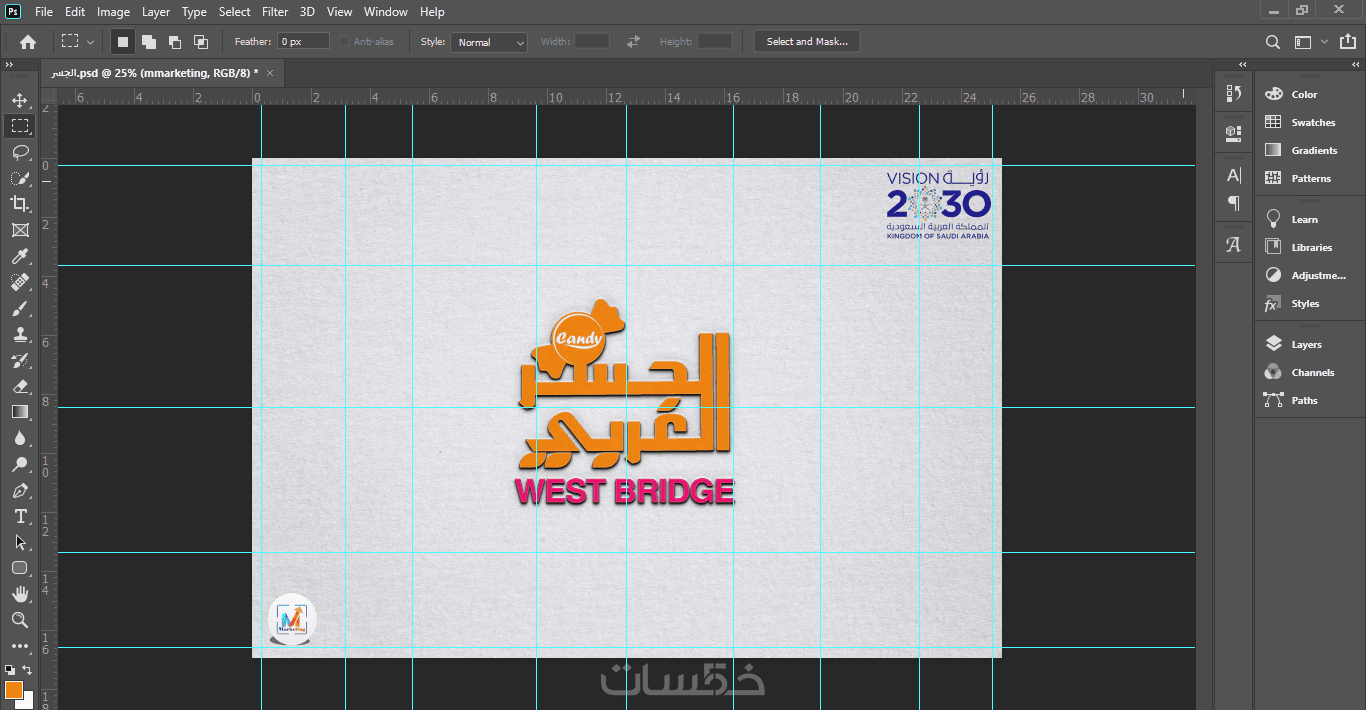Select the Rectangle shape tool
This screenshot has width=1366, height=710.
pyautogui.click(x=20, y=568)
